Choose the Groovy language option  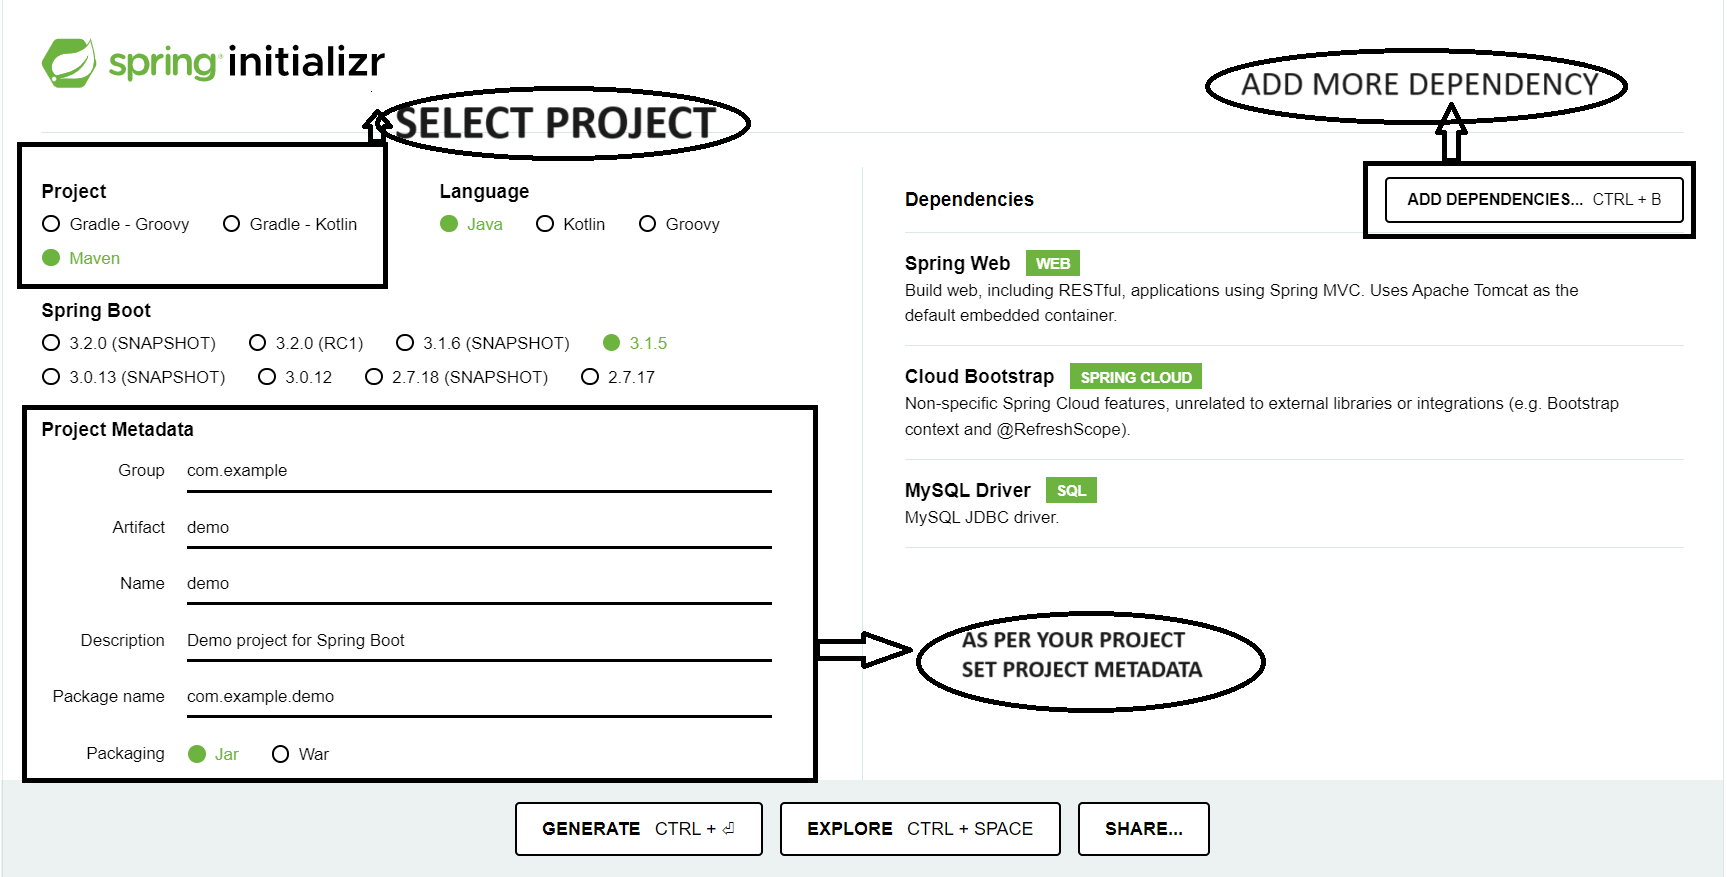(x=648, y=224)
